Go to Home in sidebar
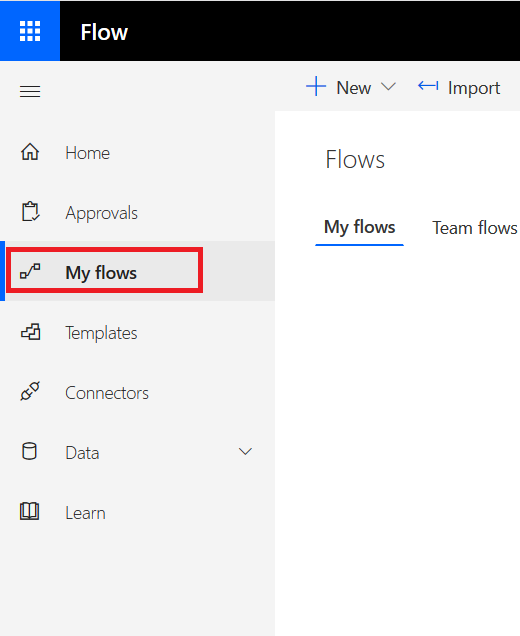Viewport: 520px width, 636px height. pos(88,153)
